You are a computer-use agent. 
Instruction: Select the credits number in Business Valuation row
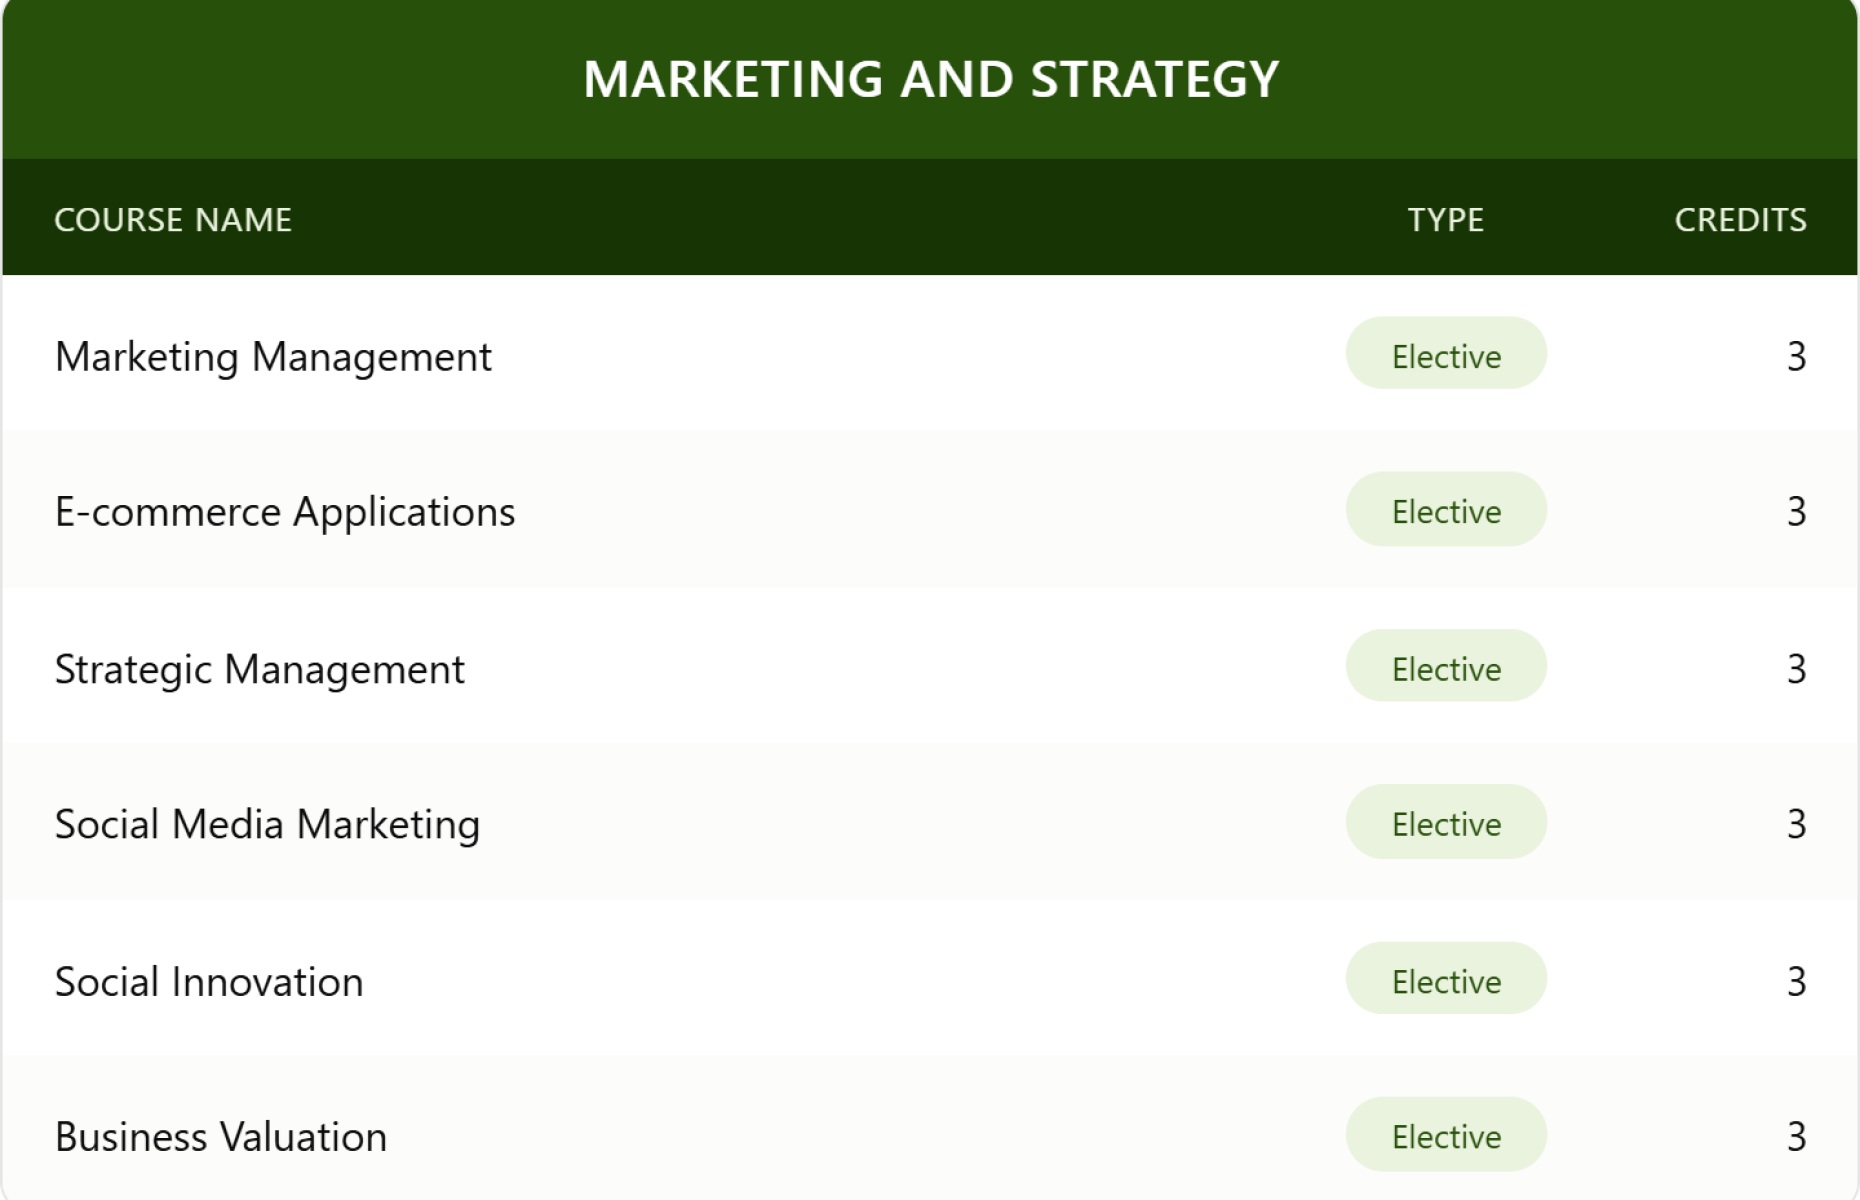click(1797, 1136)
